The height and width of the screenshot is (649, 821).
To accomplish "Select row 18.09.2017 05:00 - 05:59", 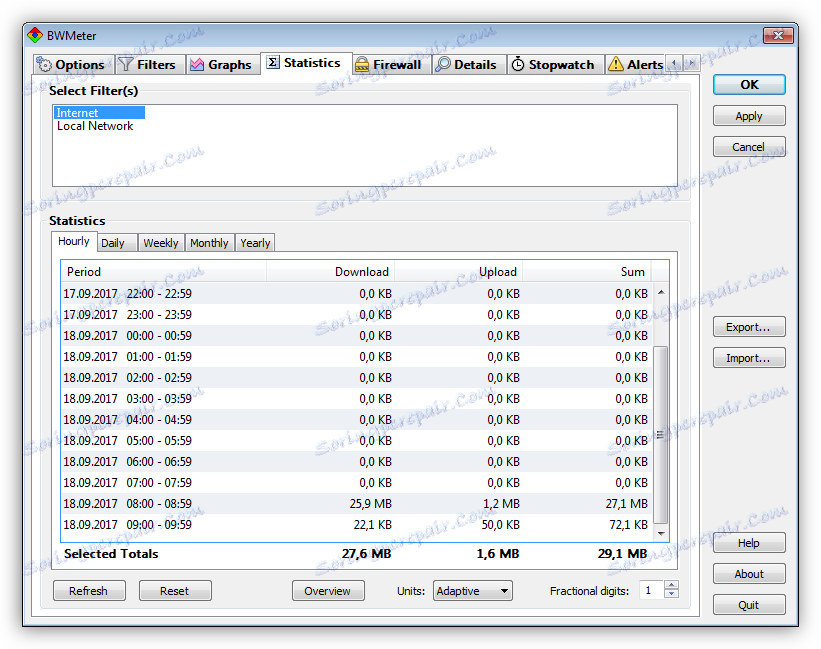I will (357, 440).
